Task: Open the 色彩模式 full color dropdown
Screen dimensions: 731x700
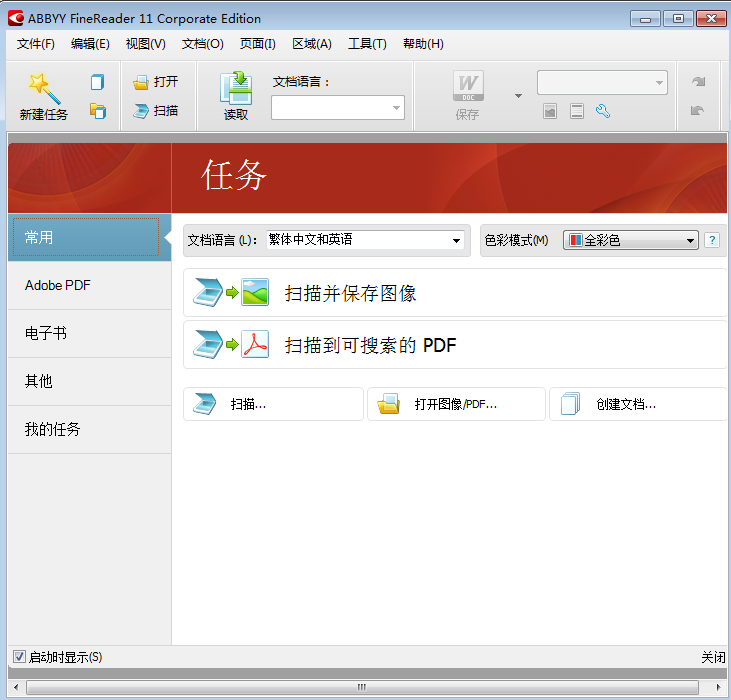Action: click(690, 240)
